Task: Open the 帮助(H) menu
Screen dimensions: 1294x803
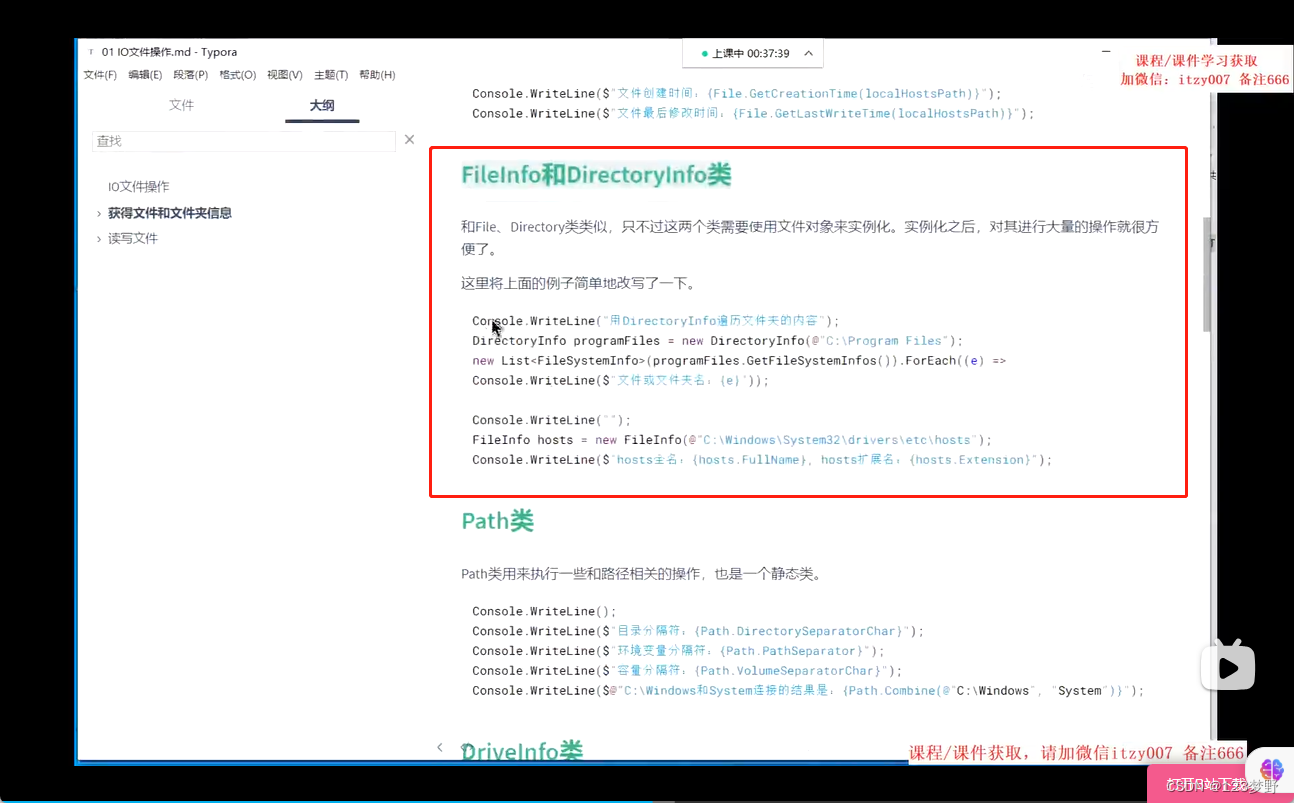Action: (377, 74)
